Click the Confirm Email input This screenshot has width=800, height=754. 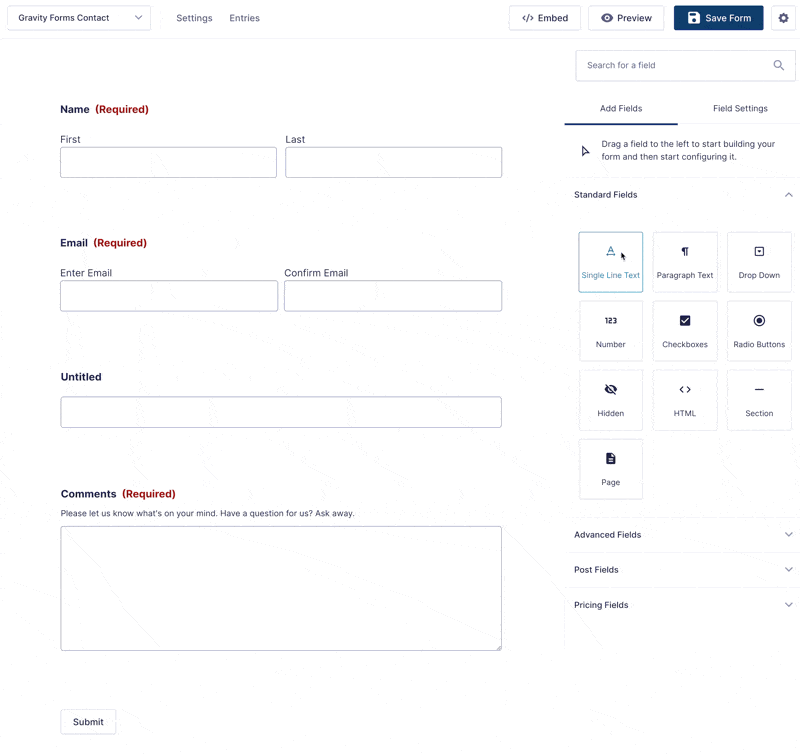tap(393, 296)
